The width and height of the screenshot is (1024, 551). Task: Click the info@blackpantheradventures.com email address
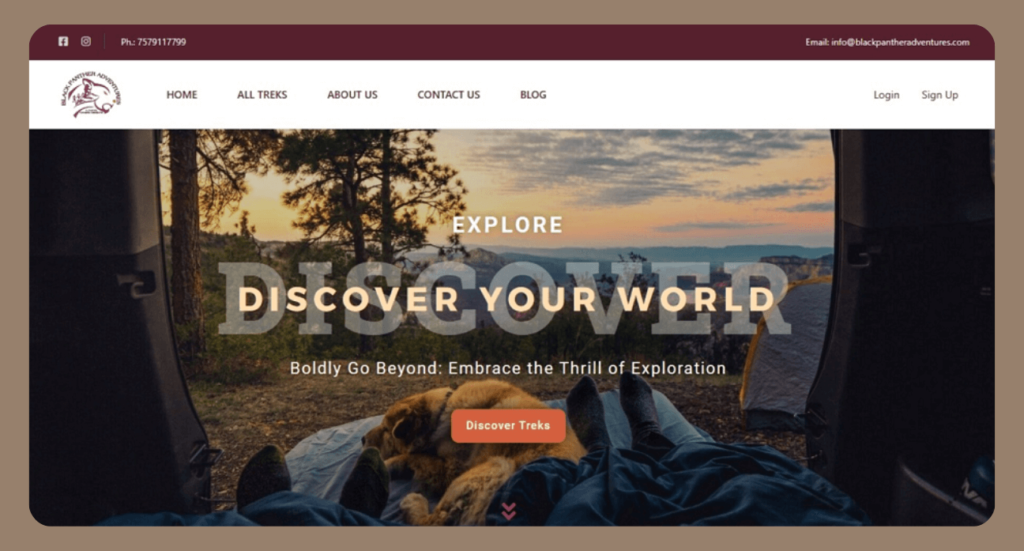coord(900,42)
